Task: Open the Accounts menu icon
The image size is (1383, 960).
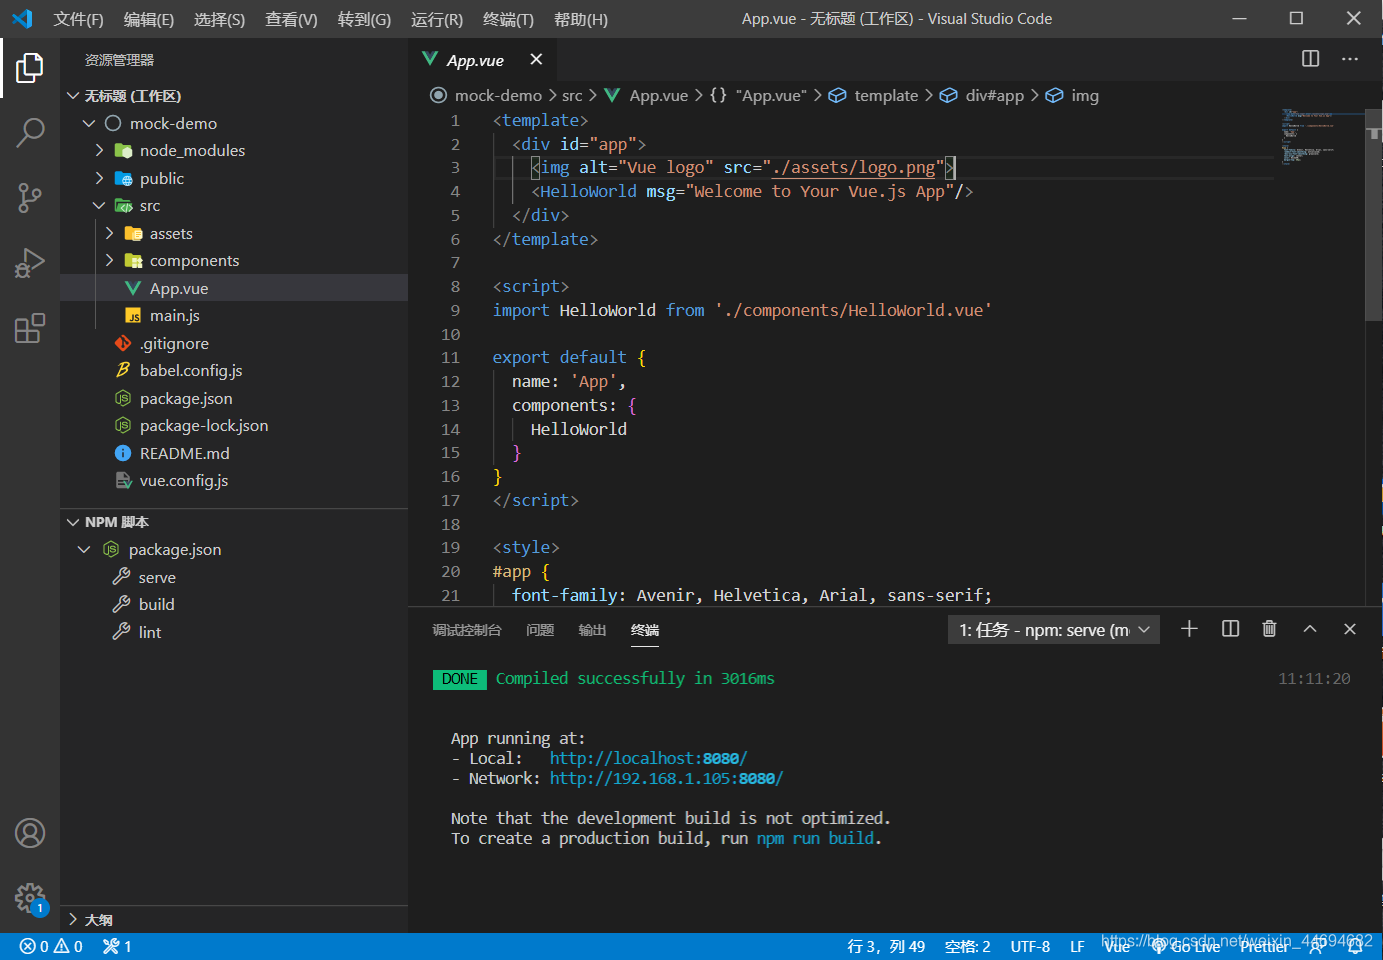Action: 30,833
